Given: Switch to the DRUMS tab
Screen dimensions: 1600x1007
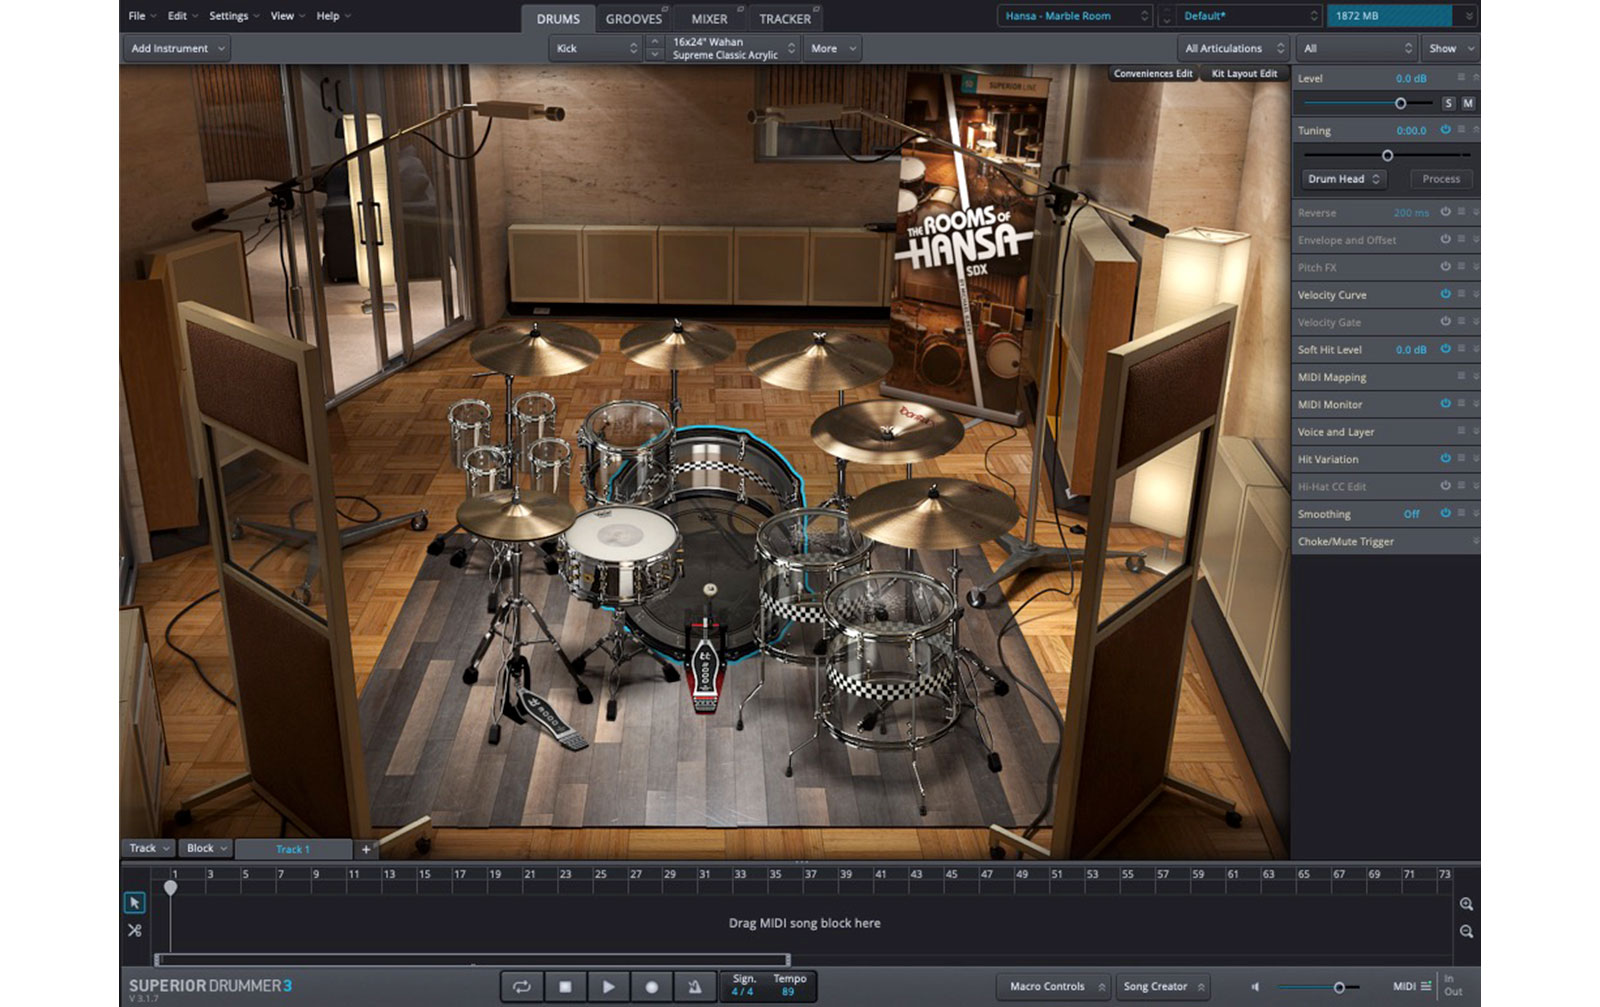Looking at the screenshot, I should point(558,18).
